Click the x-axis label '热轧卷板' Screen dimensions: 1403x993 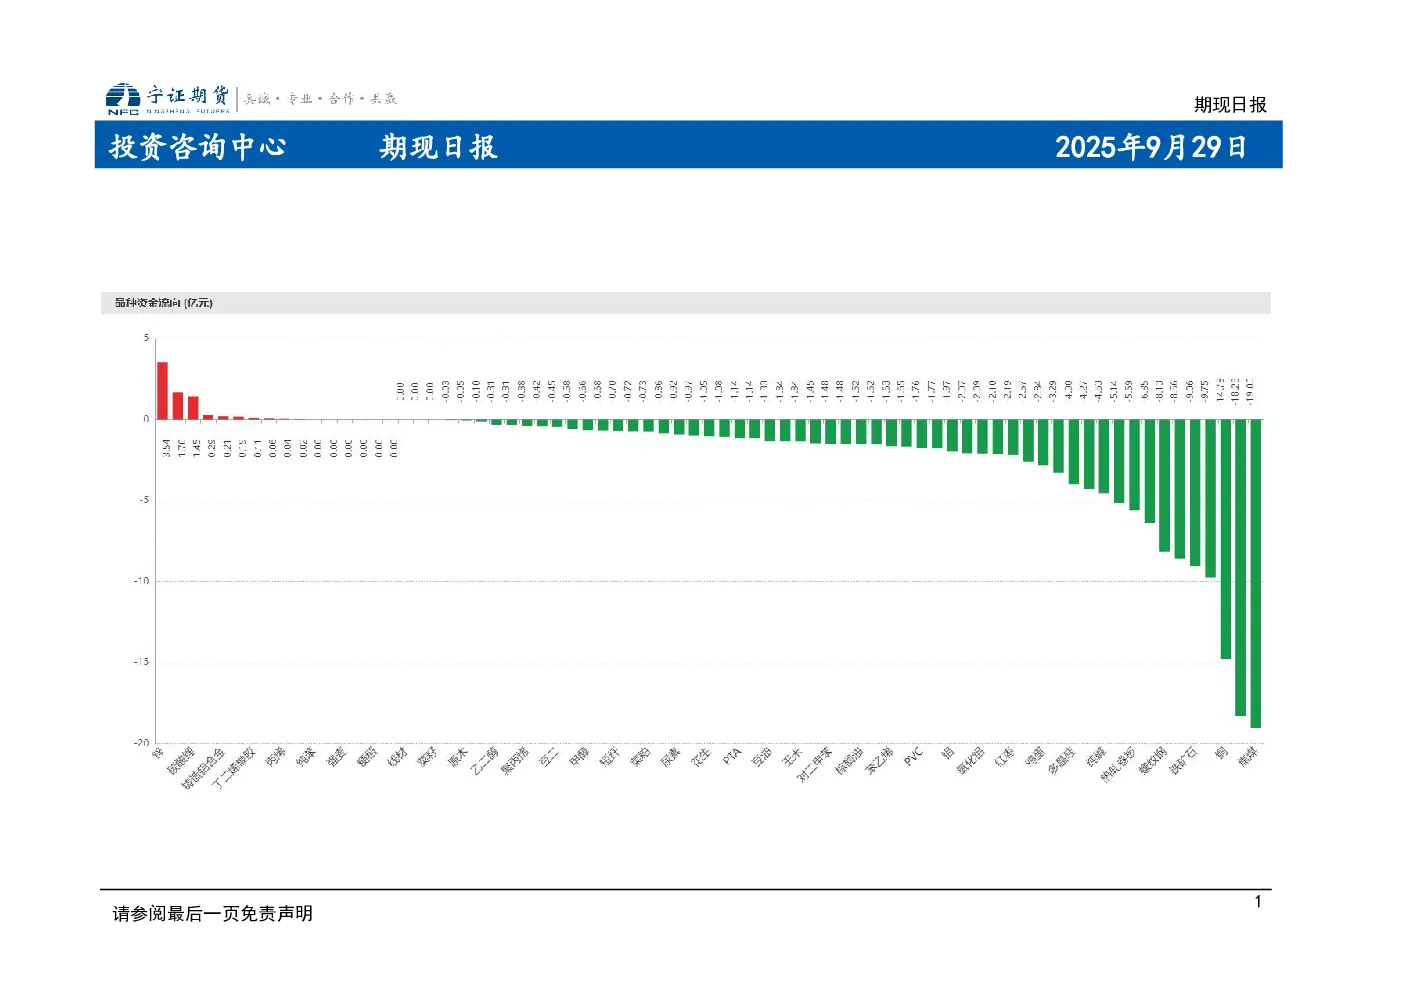[1118, 764]
